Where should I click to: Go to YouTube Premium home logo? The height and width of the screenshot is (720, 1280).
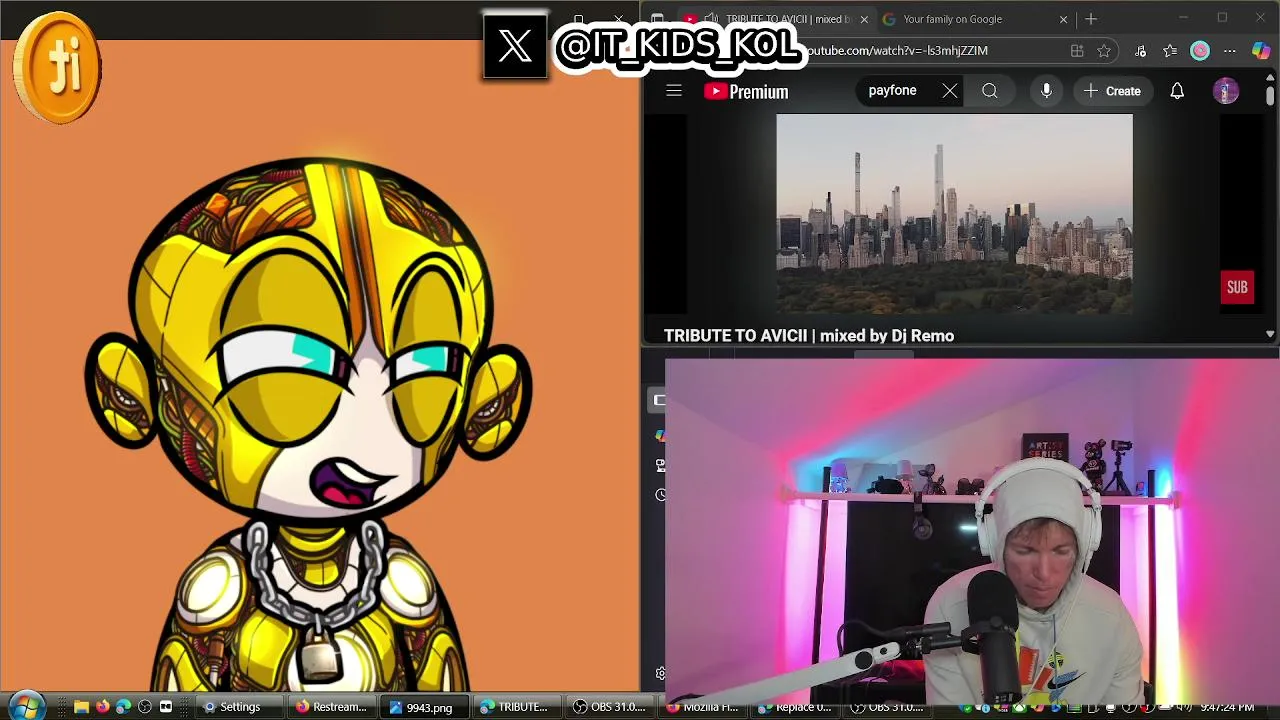746,91
